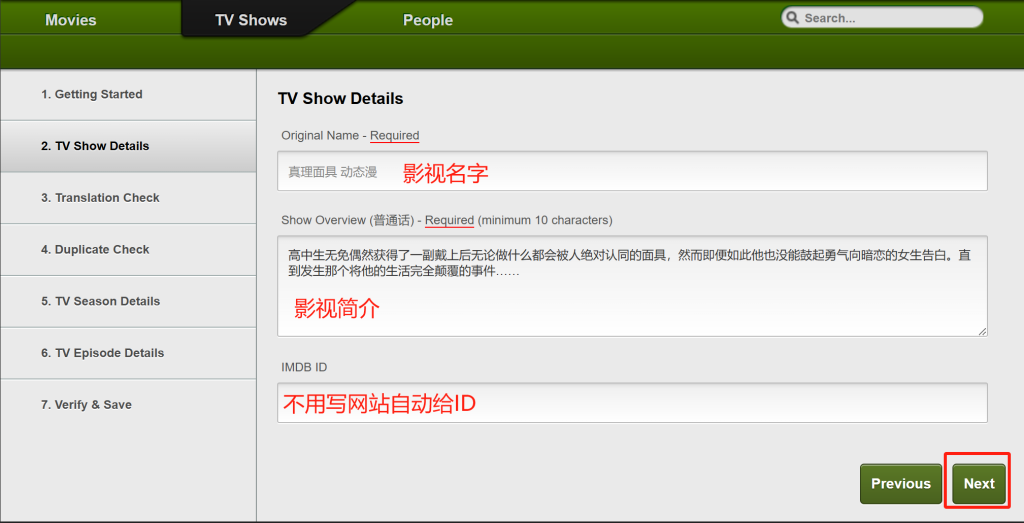Click the Required label beside Original Name
1024x523 pixels.
tap(395, 136)
